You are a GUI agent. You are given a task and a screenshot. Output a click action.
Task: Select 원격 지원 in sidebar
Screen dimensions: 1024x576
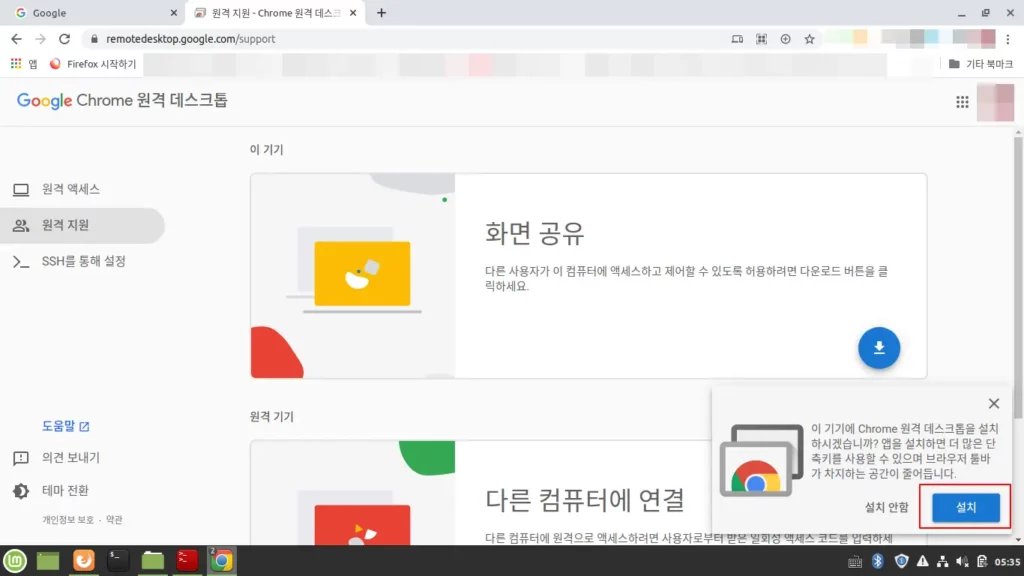(x=82, y=225)
